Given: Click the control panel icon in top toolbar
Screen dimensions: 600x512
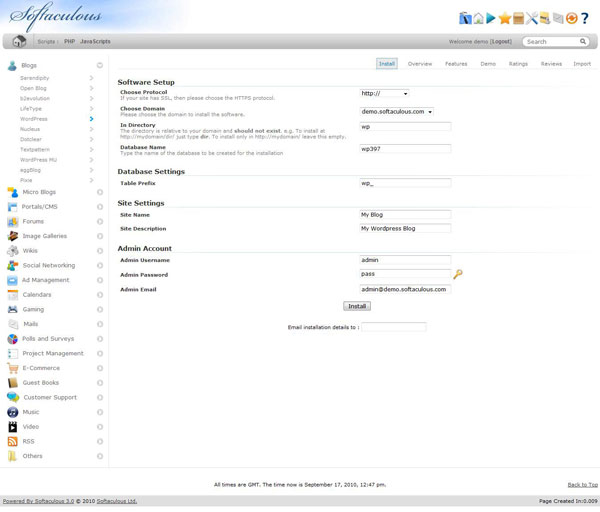Looking at the screenshot, I should [x=465, y=18].
